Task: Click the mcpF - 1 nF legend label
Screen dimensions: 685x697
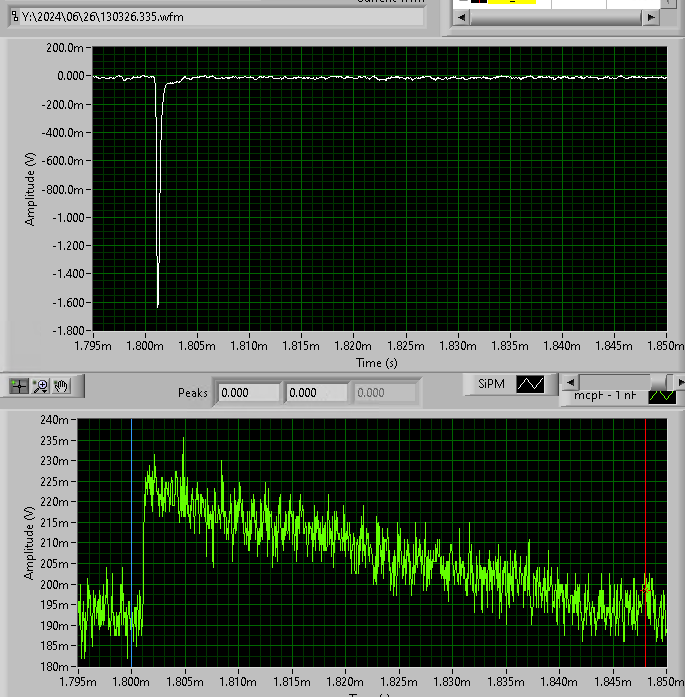Action: [x=605, y=396]
